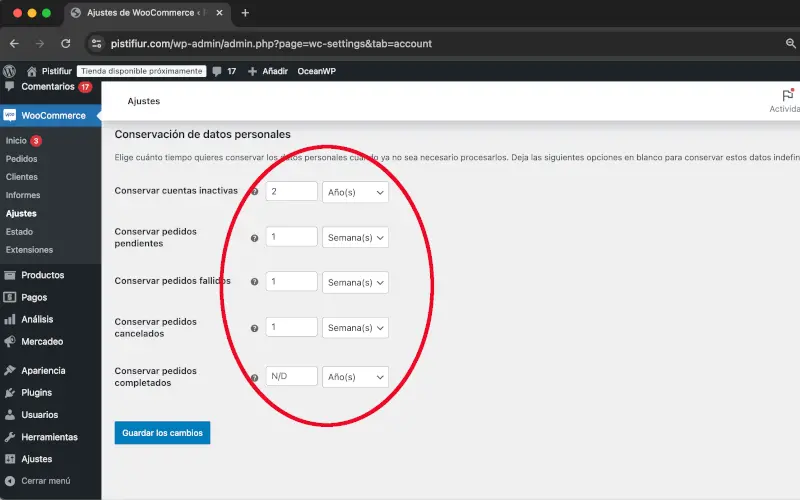Open the Añadir new content menu

click(268, 71)
